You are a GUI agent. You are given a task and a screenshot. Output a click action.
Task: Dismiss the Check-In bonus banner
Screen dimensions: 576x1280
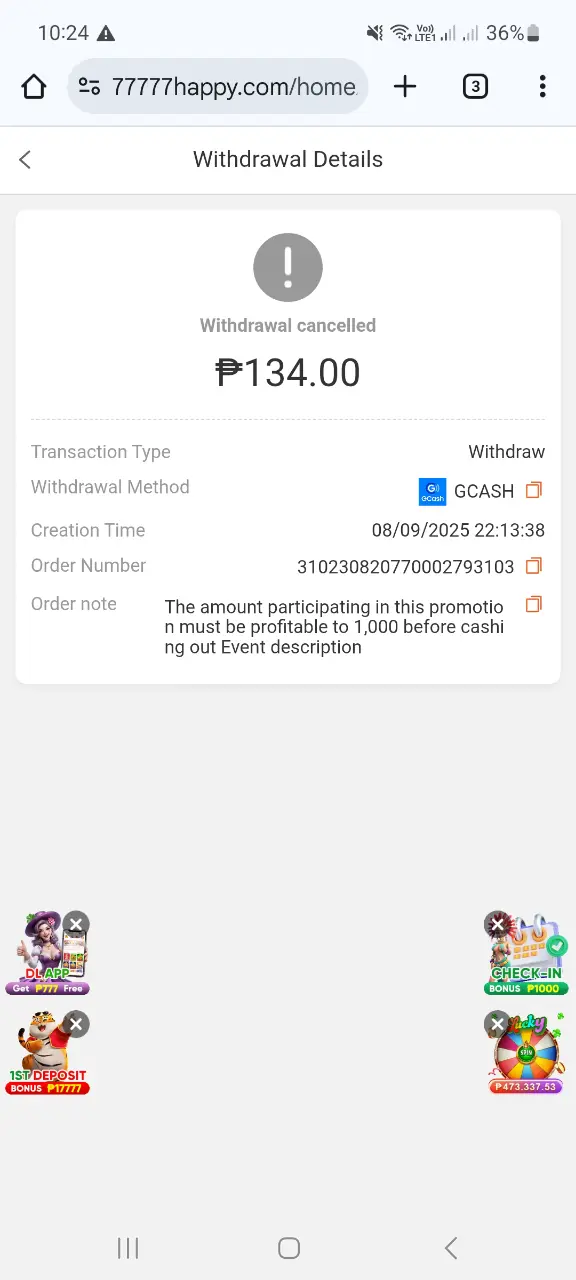coord(497,924)
